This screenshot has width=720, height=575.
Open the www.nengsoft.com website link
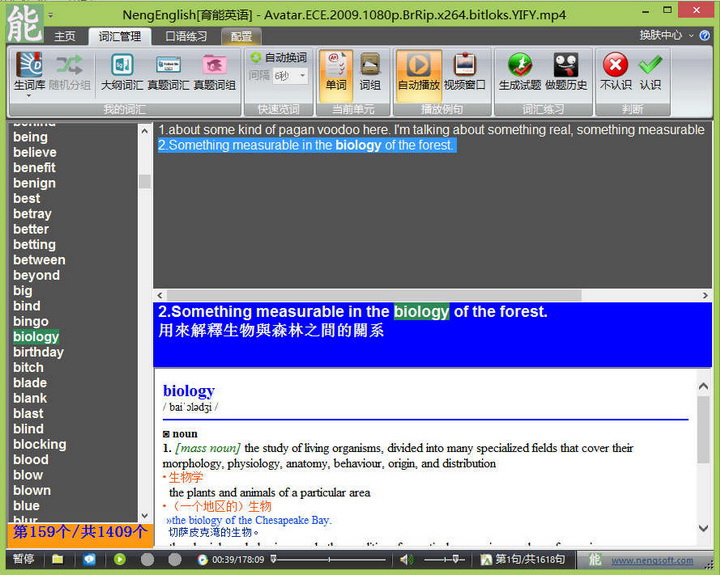coord(652,560)
